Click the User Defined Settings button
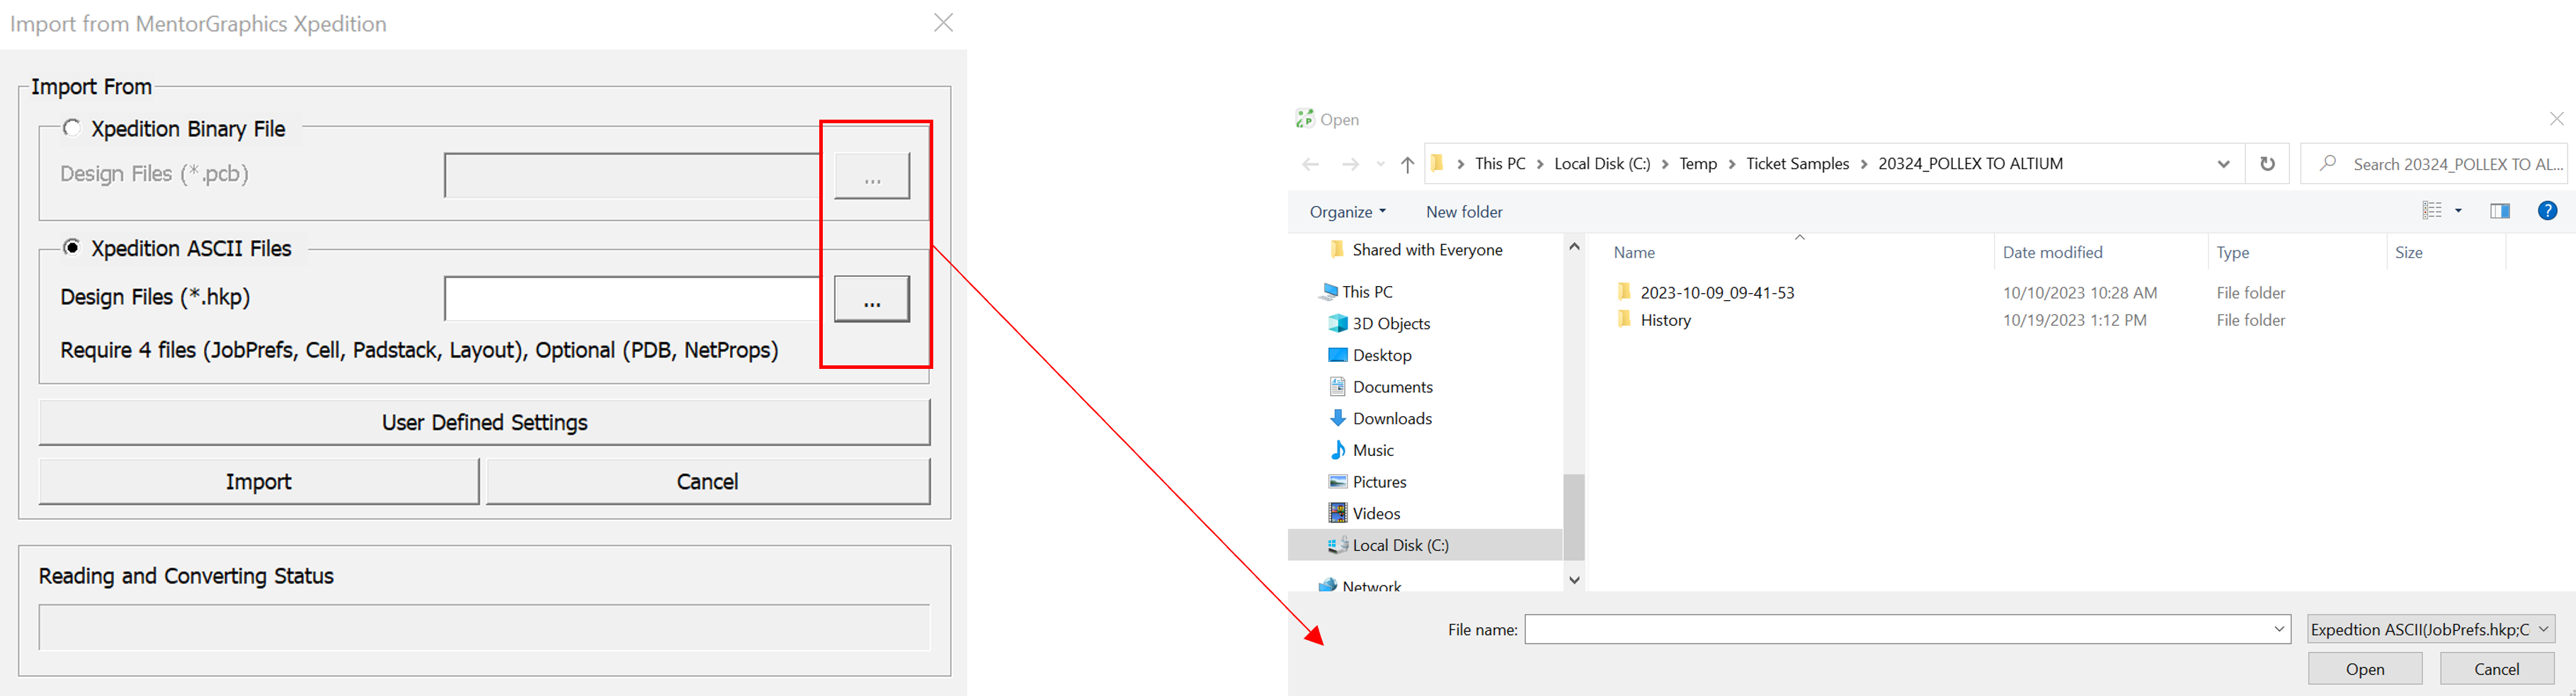The width and height of the screenshot is (2576, 696). (484, 423)
